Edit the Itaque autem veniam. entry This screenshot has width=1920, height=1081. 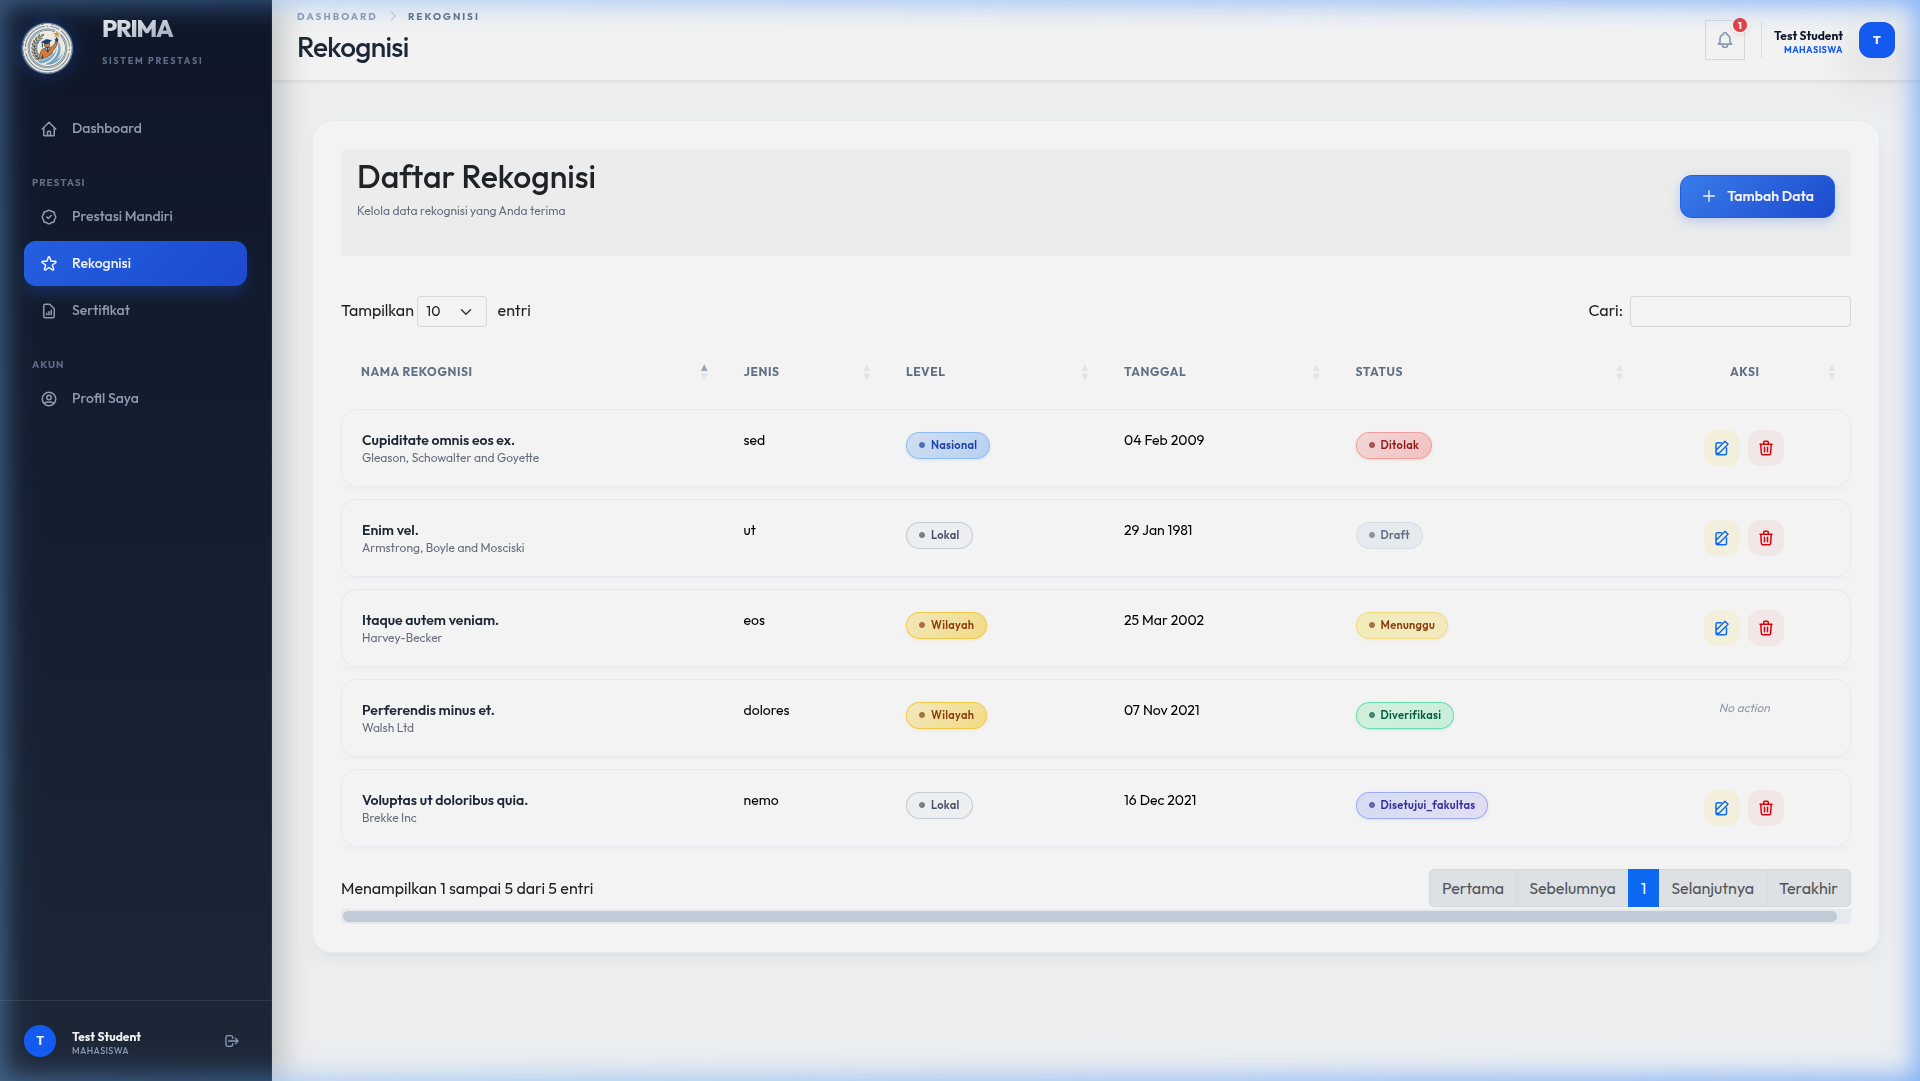coord(1721,628)
